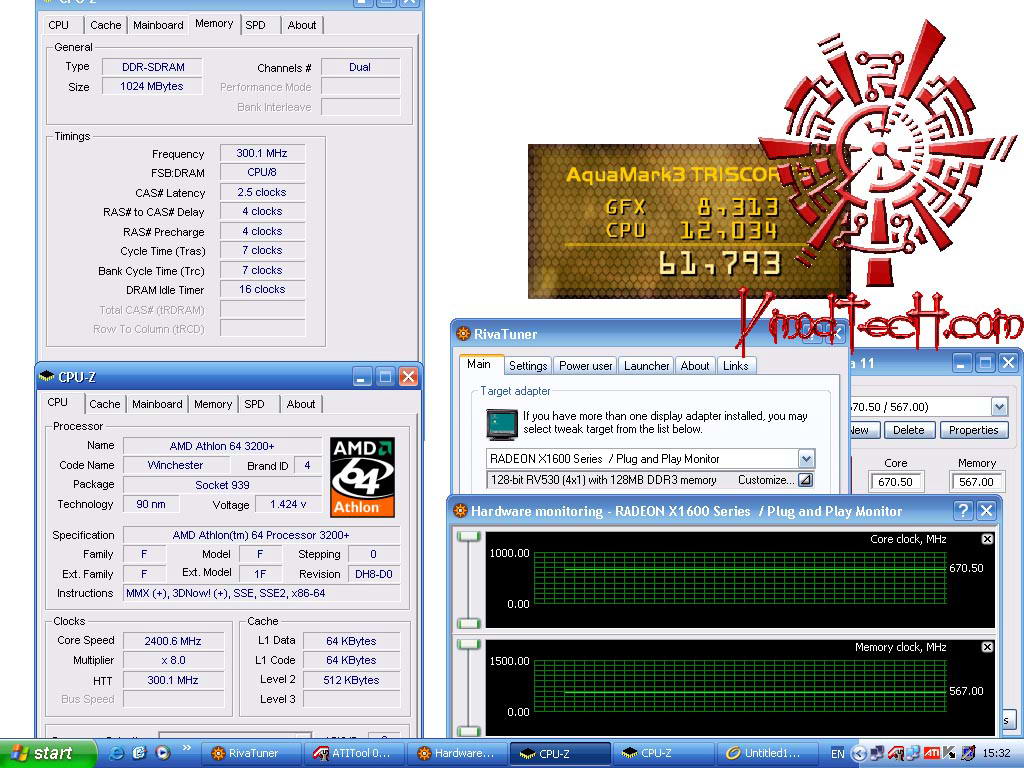
Task: Click memory Type value DDR-SDRAM
Action: coord(153,67)
